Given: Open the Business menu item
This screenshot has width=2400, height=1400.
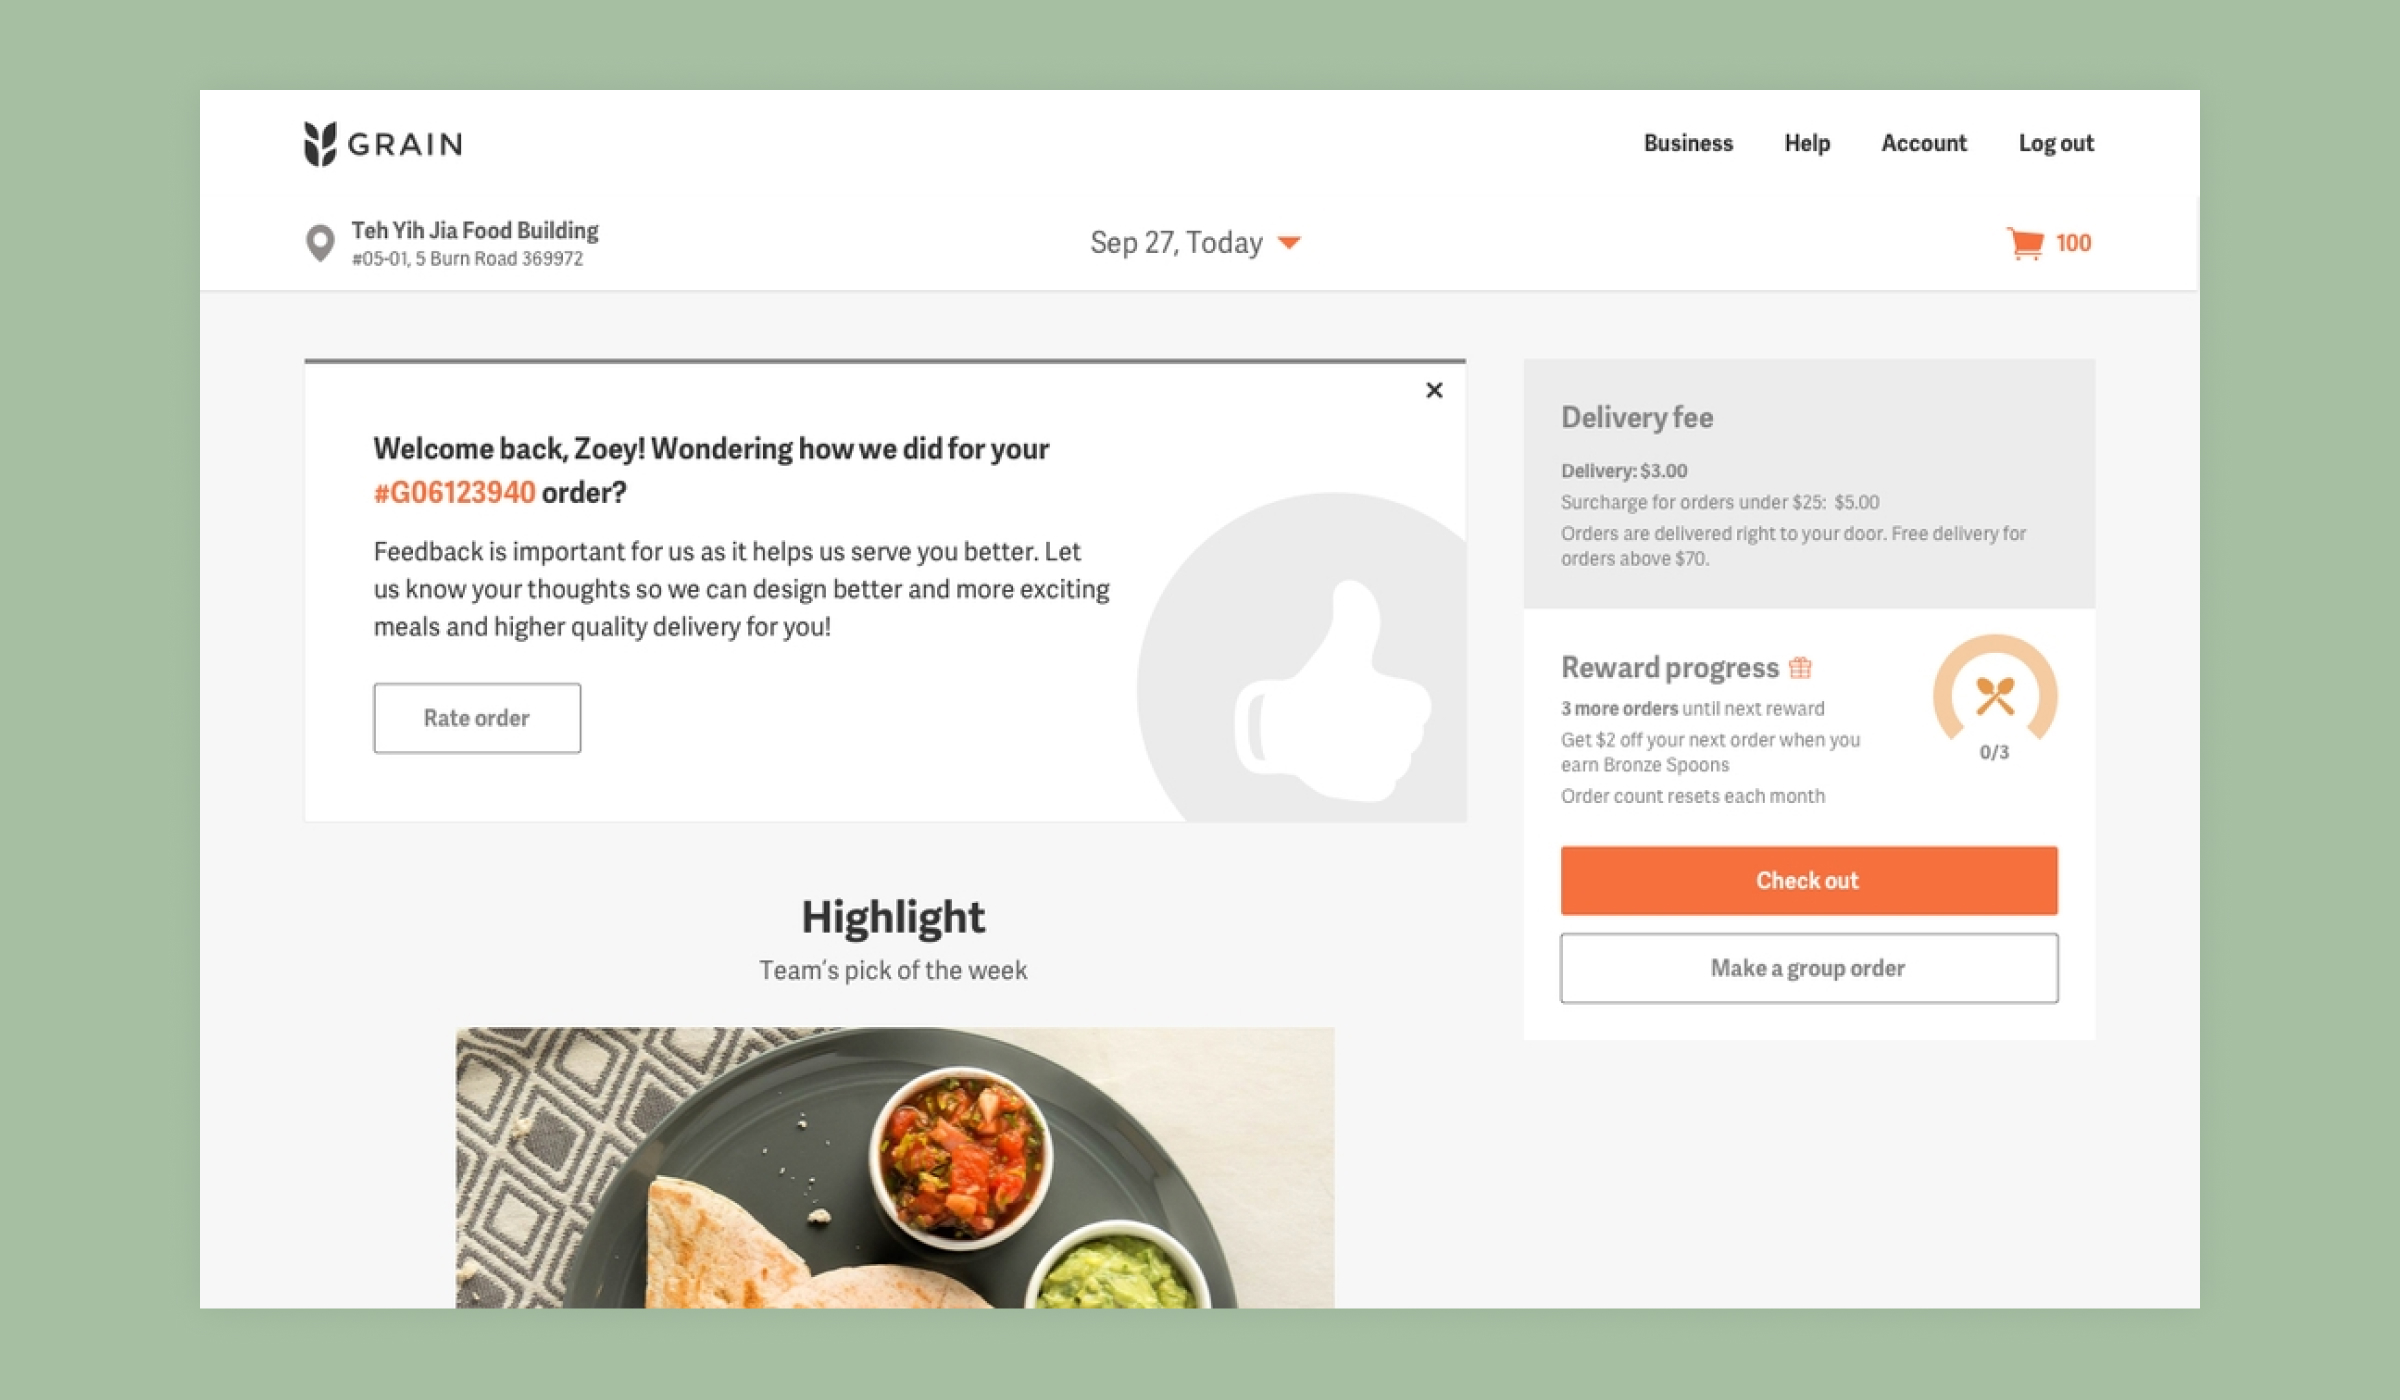Looking at the screenshot, I should [1688, 143].
